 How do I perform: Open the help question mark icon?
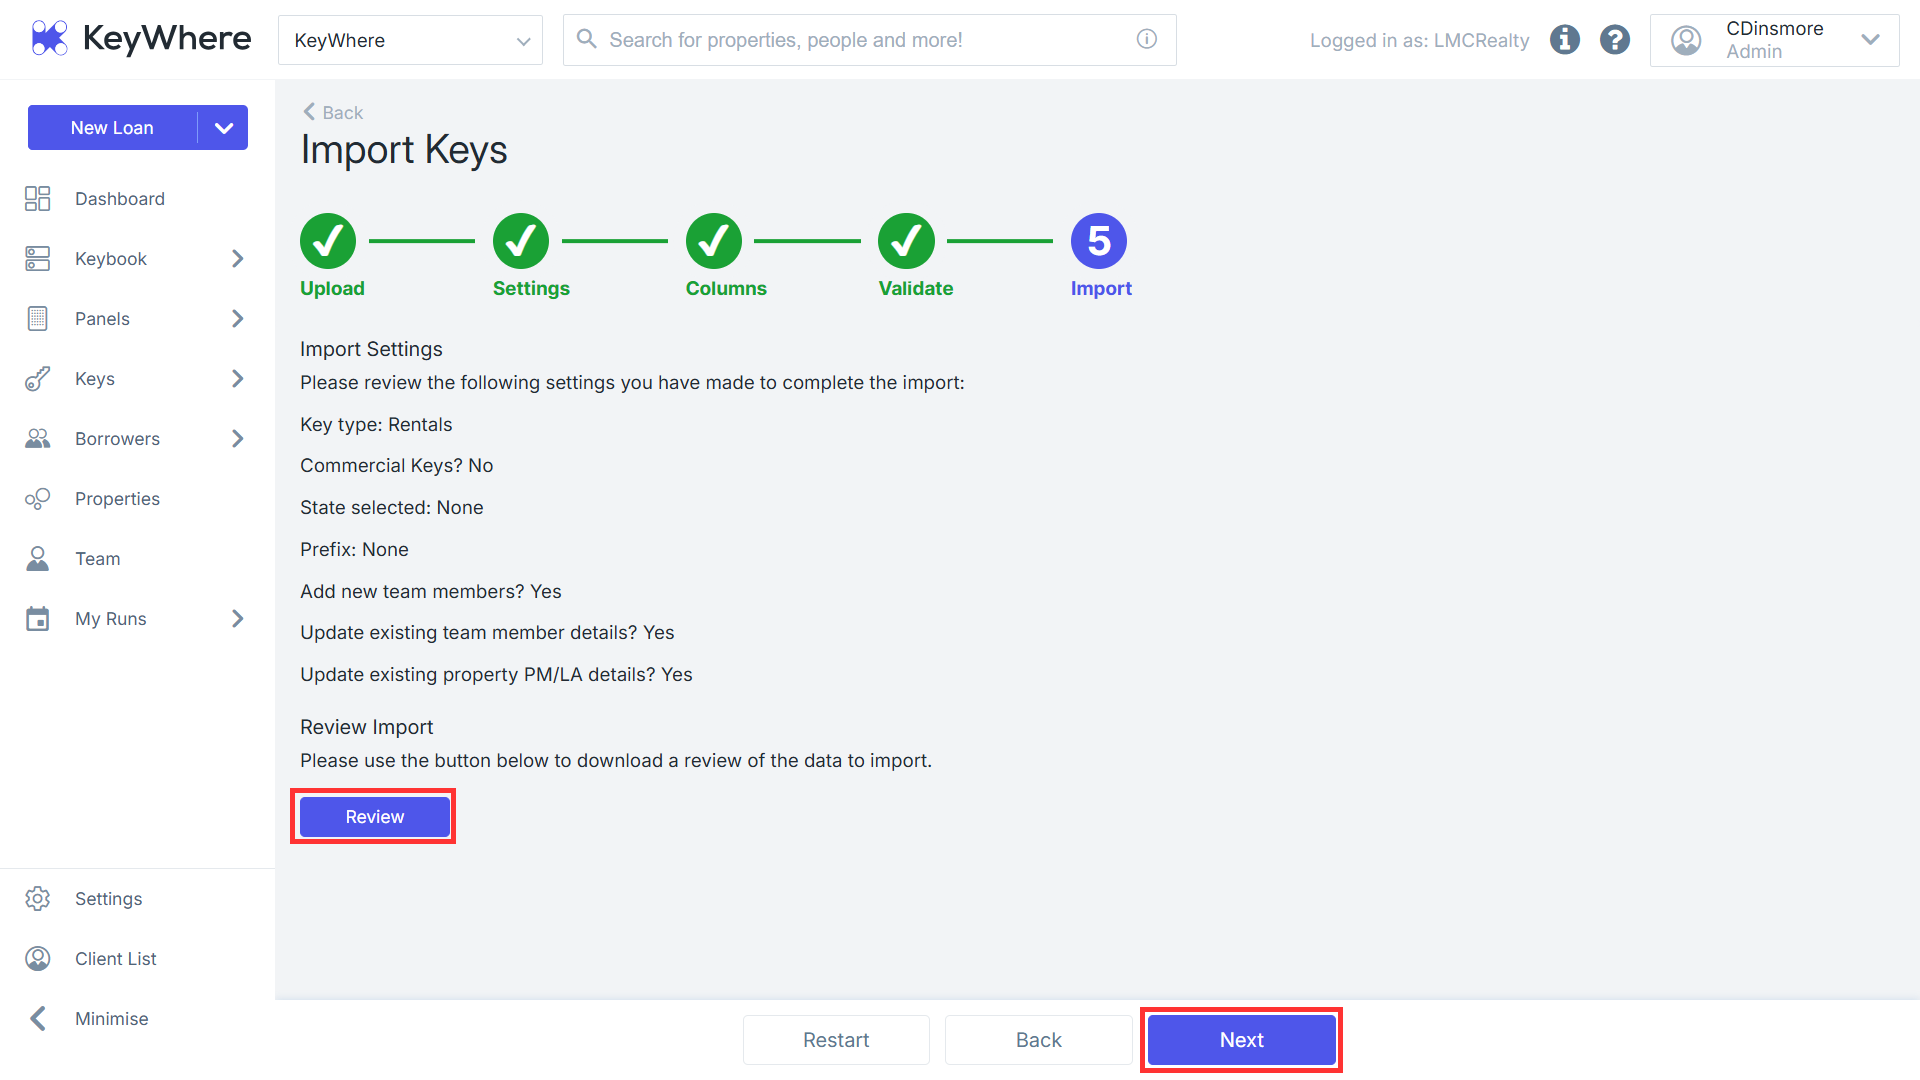(1615, 40)
